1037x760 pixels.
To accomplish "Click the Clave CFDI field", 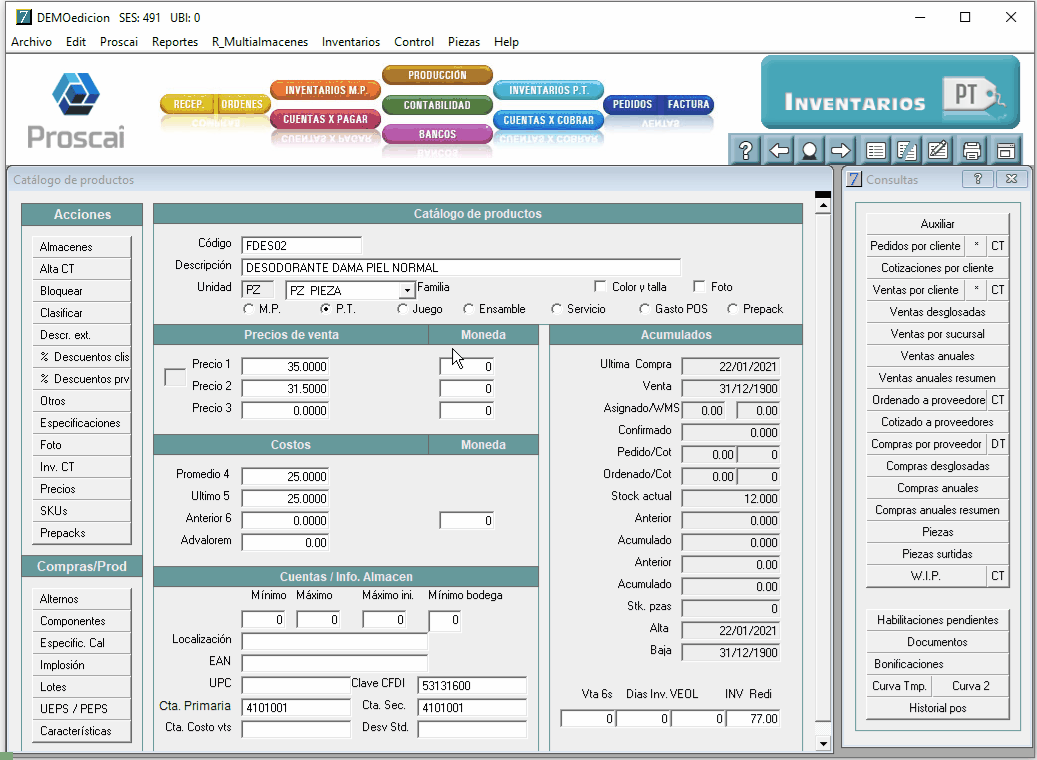I will (472, 686).
